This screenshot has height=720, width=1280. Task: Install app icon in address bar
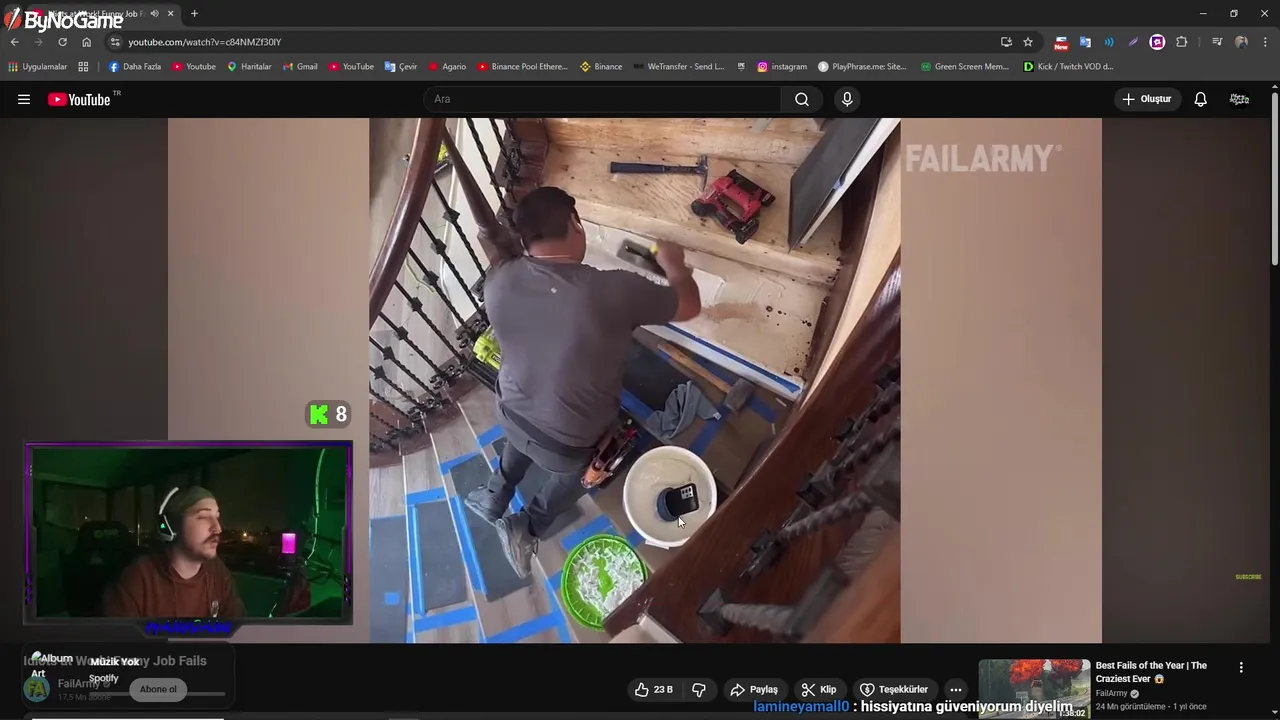1006,42
